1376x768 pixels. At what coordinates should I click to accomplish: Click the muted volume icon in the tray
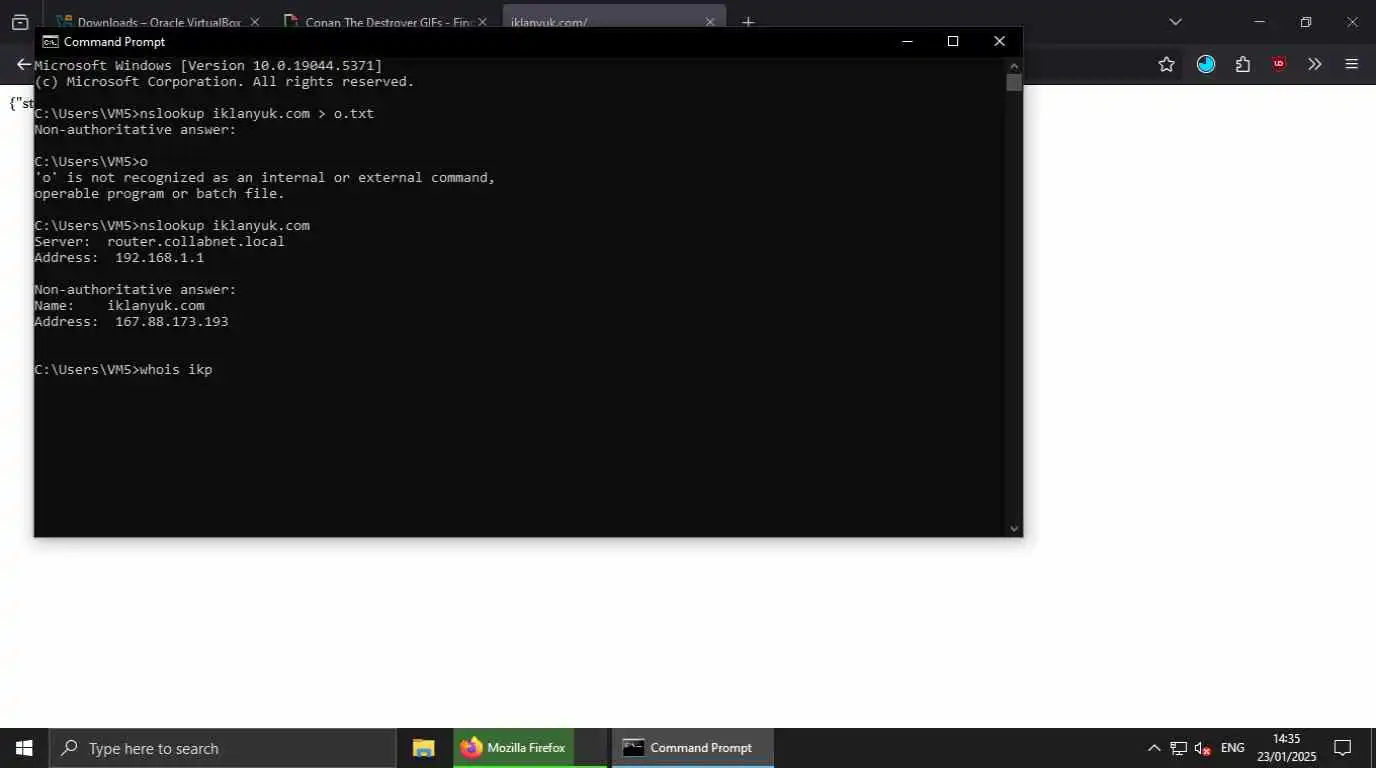point(1203,748)
